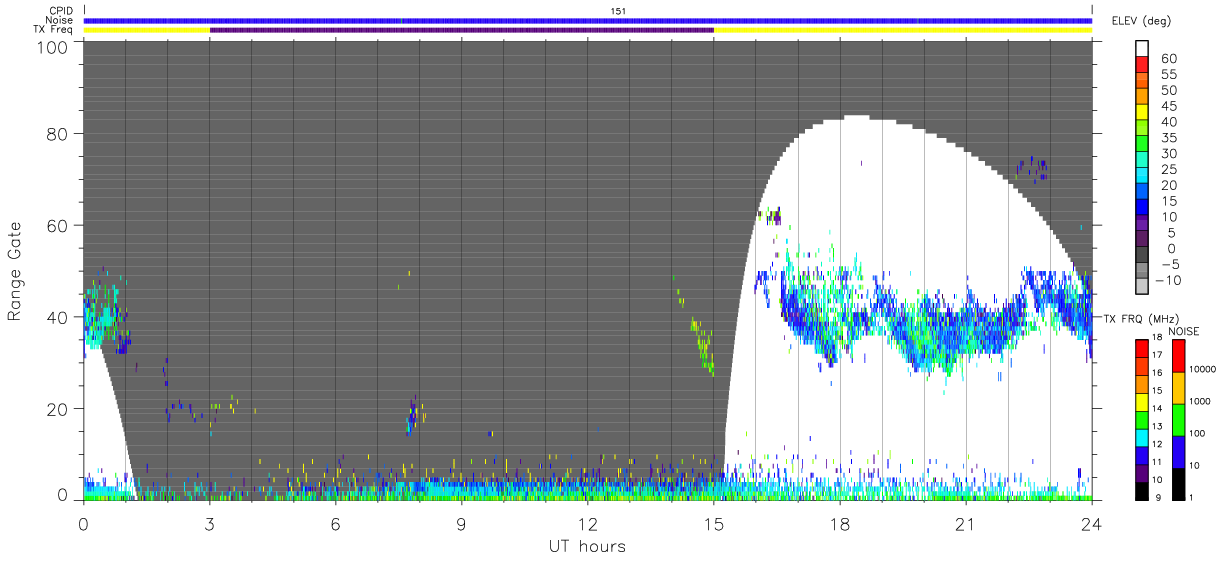Click the 30 label on ELEV scale
Image resolution: width=1228 pixels, height=567 pixels.
tap(1168, 153)
